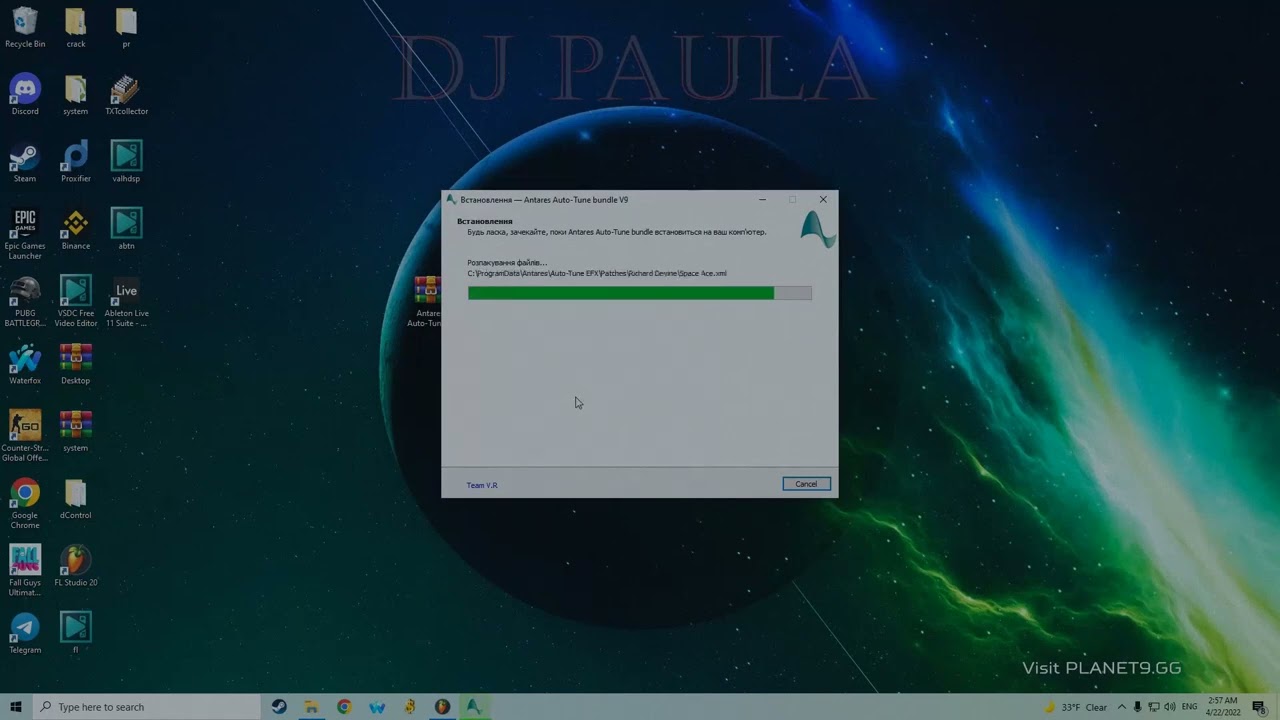Open VSDC Free Video Editor icon

[76, 301]
